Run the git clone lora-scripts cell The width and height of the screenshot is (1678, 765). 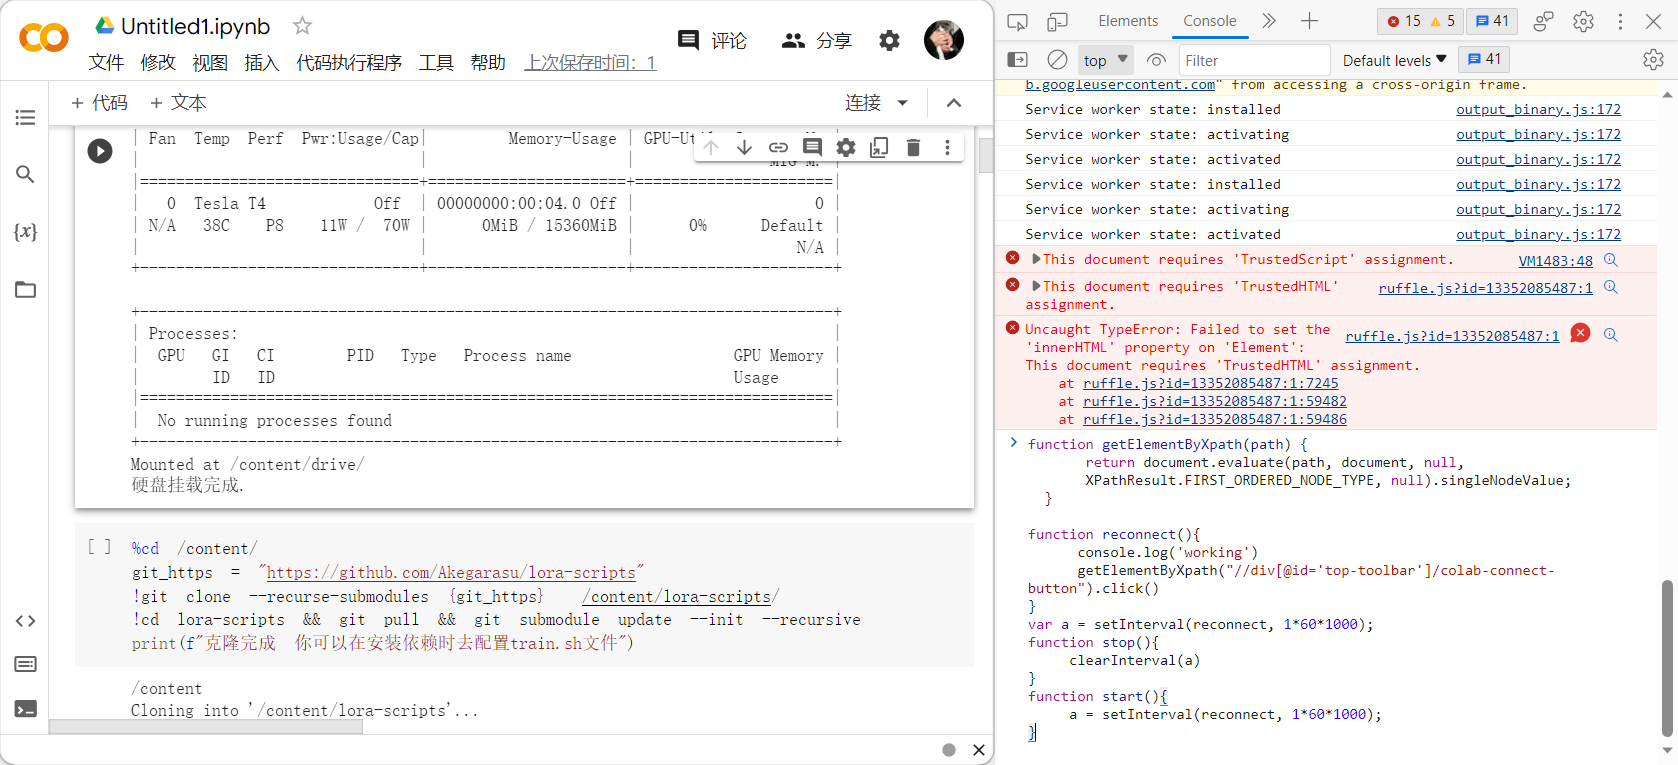tap(100, 547)
